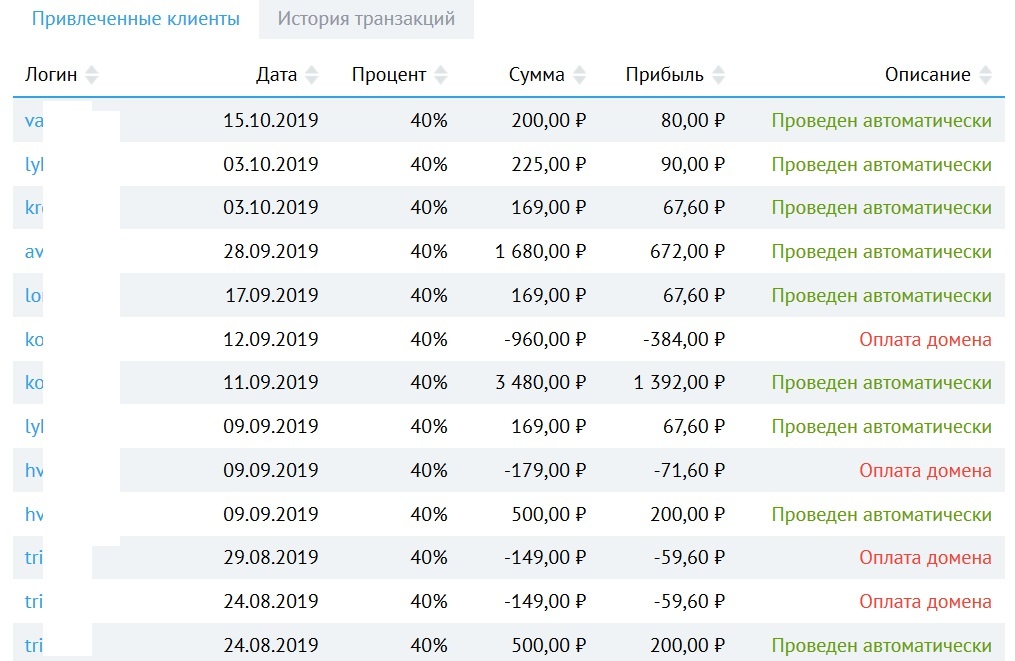
Task: Open the login link dated 29.08.2019
Action: (x=34, y=558)
